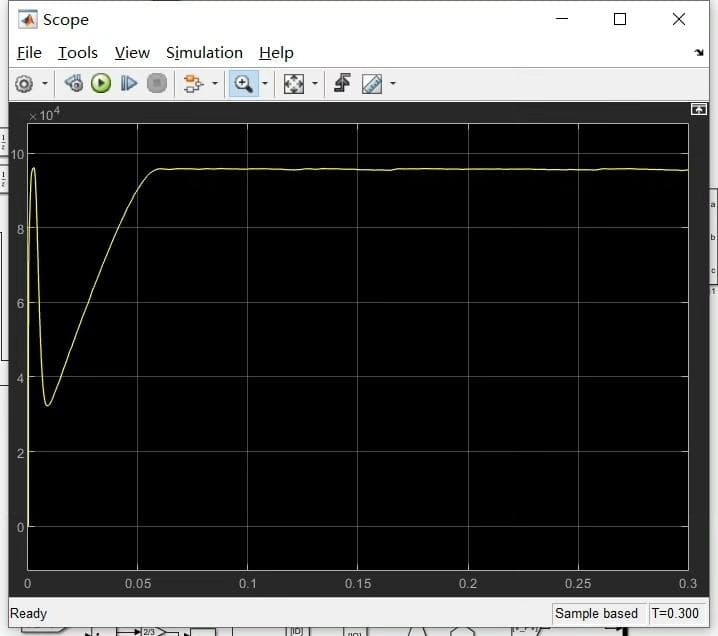Open the Simulation menu
The height and width of the screenshot is (636, 718).
204,53
